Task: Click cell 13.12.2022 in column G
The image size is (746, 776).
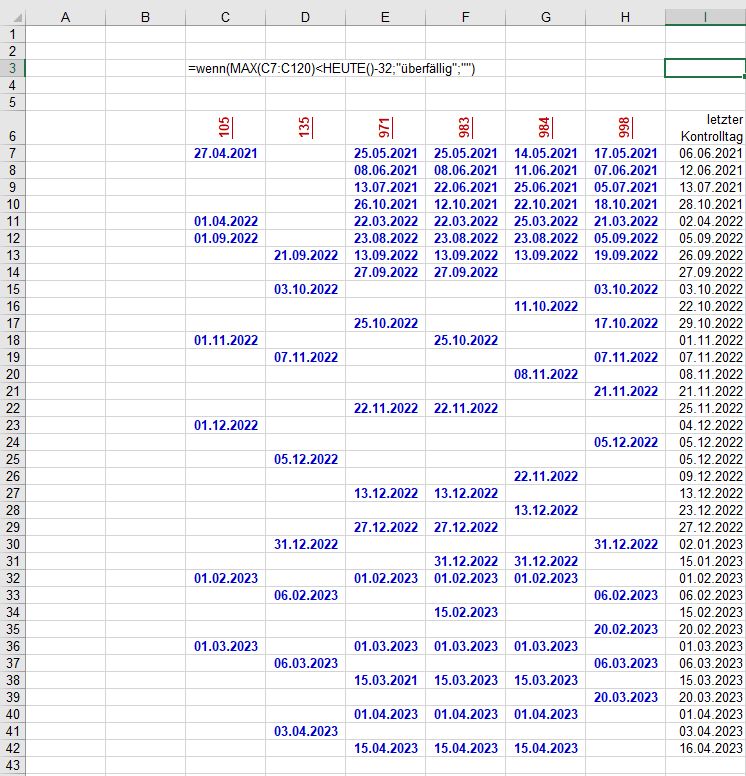Action: tap(546, 510)
